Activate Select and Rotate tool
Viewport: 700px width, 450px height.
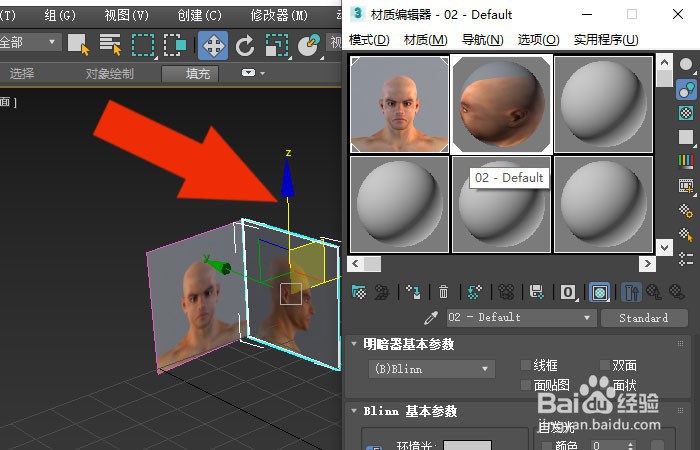pyautogui.click(x=245, y=46)
